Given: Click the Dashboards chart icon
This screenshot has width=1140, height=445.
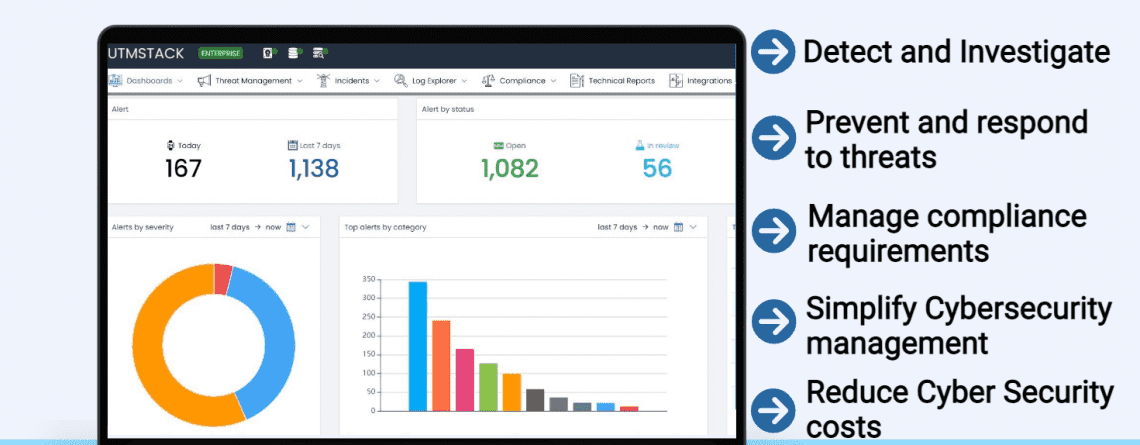Looking at the screenshot, I should click(116, 81).
